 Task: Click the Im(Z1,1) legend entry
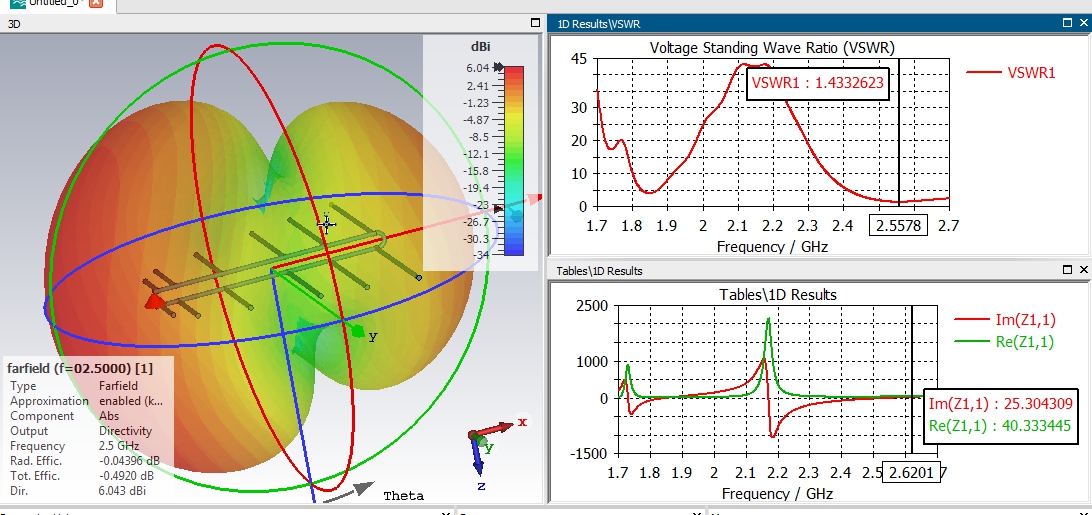tap(1005, 320)
